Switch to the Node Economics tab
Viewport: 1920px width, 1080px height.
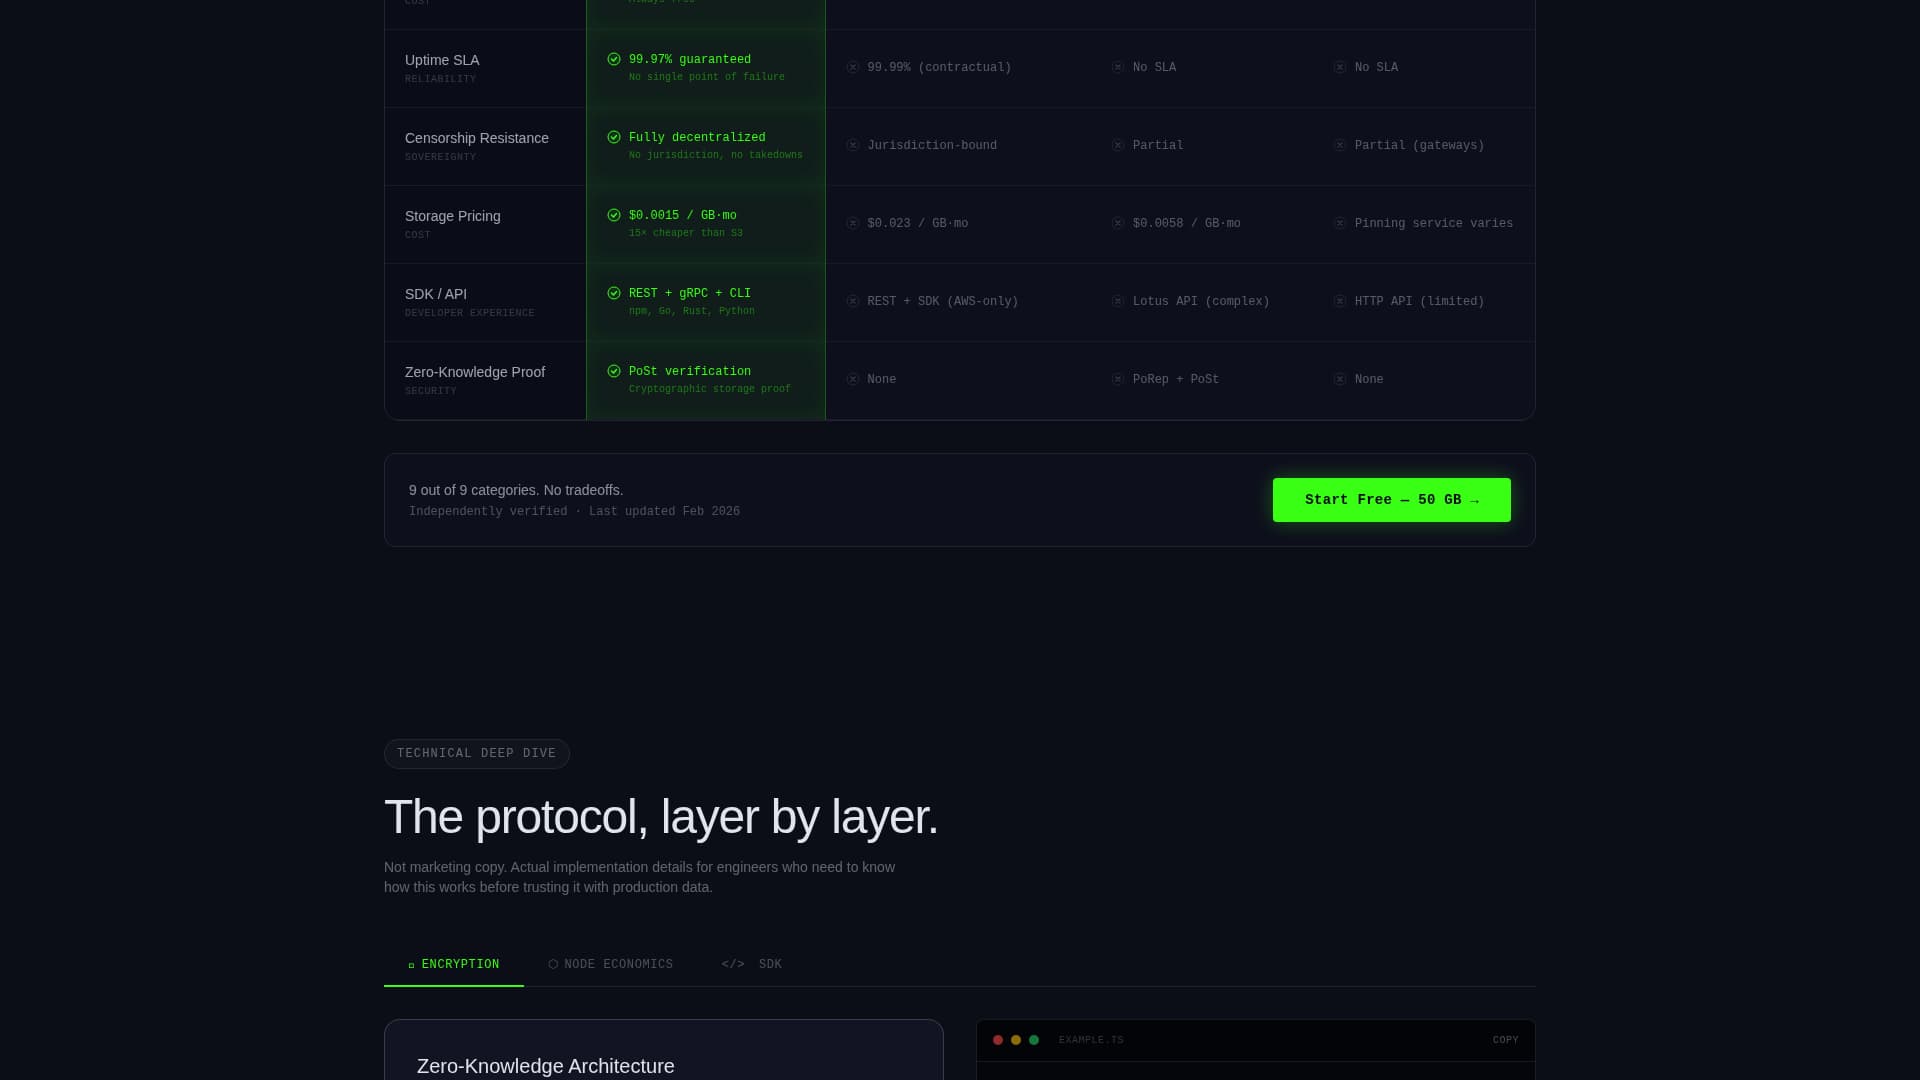click(x=610, y=964)
